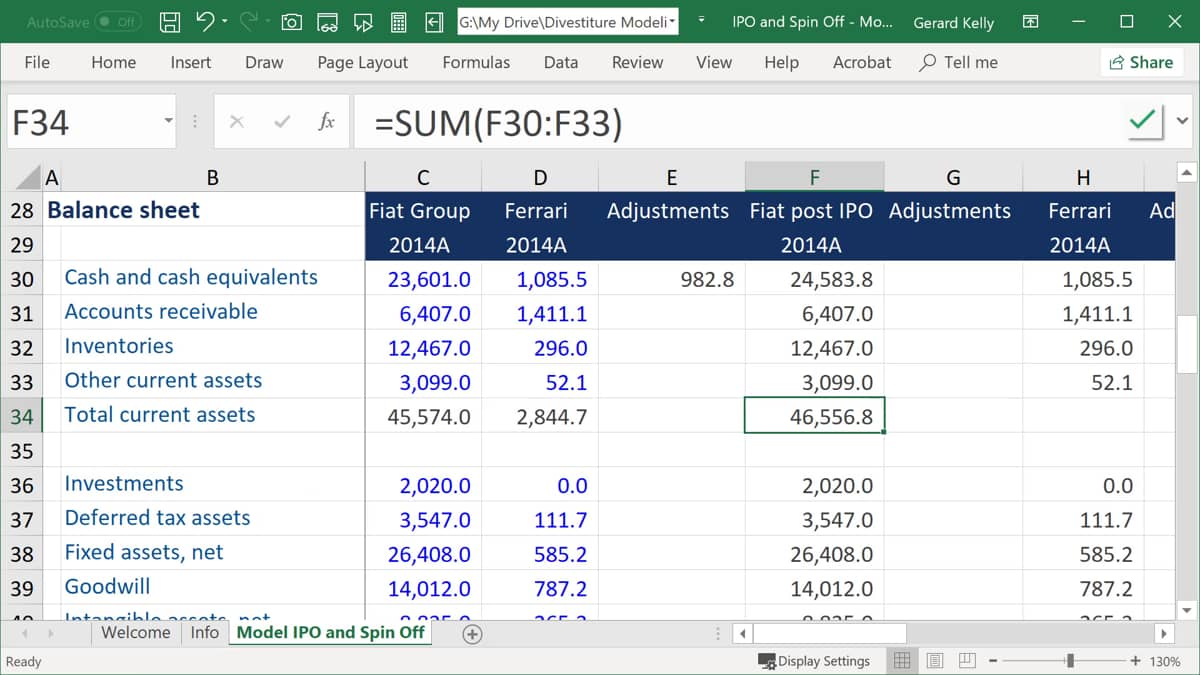Toggle the AutoSave switch
This screenshot has height=675, width=1200.
click(x=118, y=21)
